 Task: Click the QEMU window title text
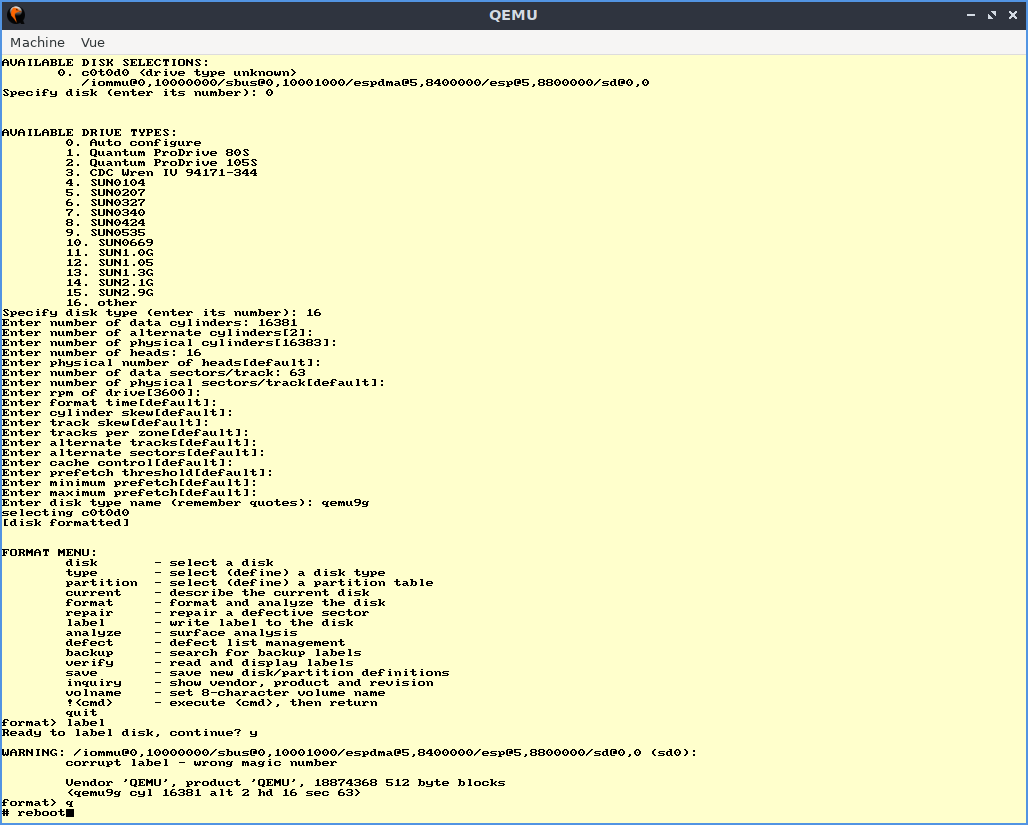(513, 15)
